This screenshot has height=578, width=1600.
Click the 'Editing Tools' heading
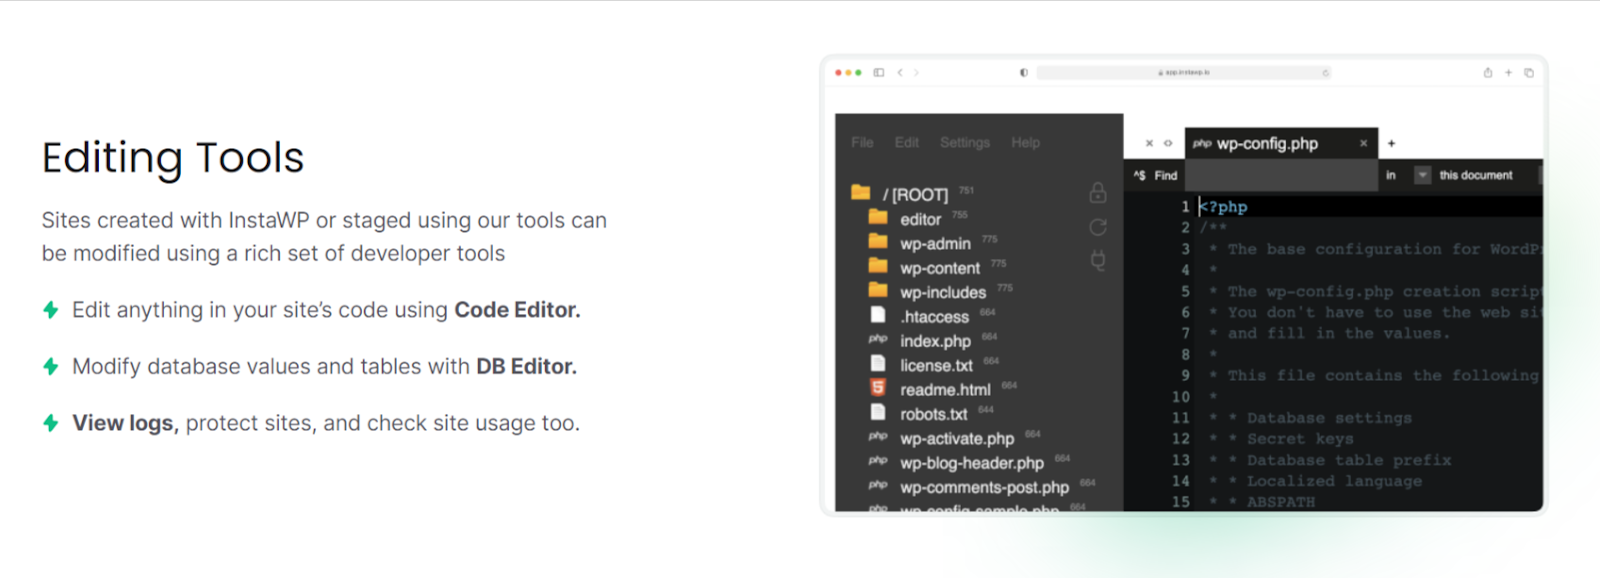(173, 158)
